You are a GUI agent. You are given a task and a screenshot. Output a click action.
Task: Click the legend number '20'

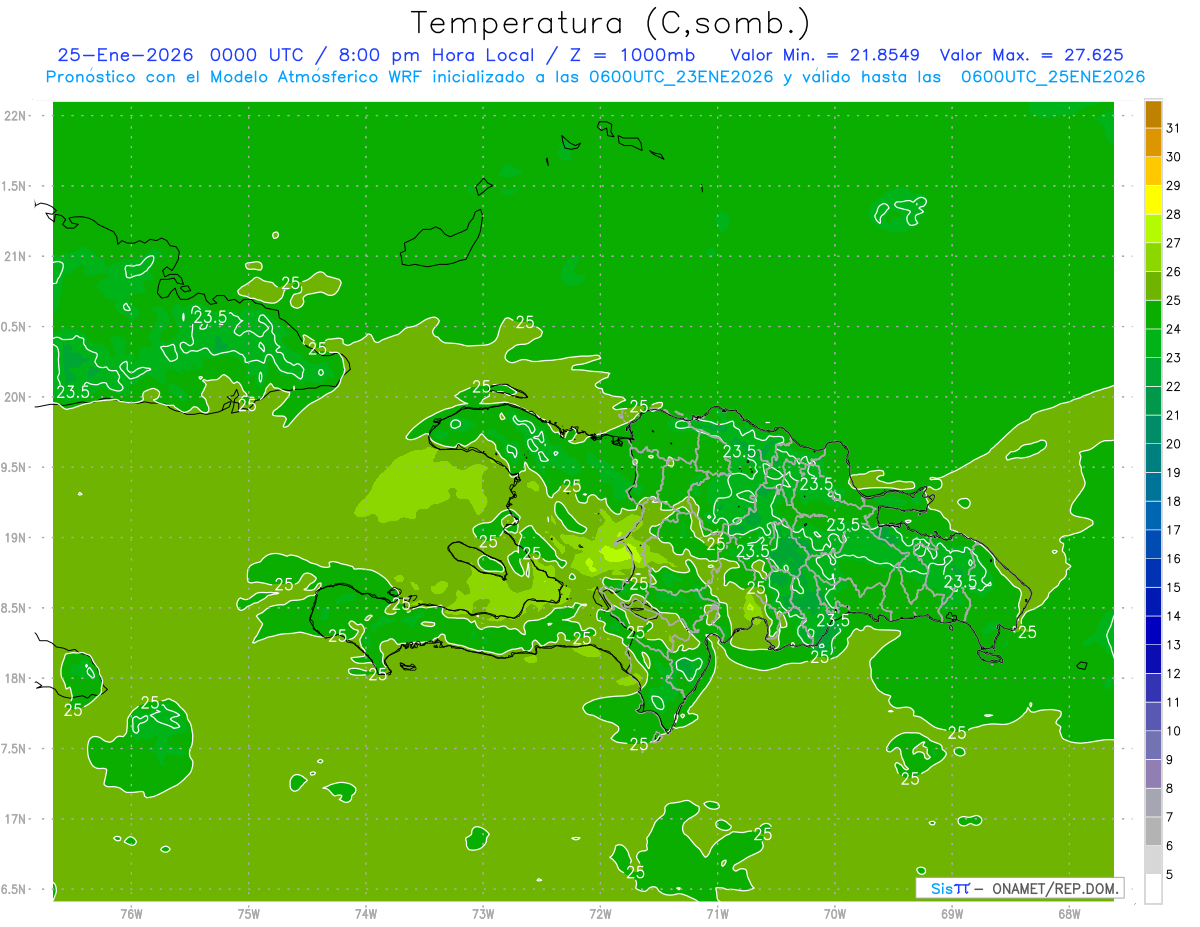pyautogui.click(x=1173, y=444)
